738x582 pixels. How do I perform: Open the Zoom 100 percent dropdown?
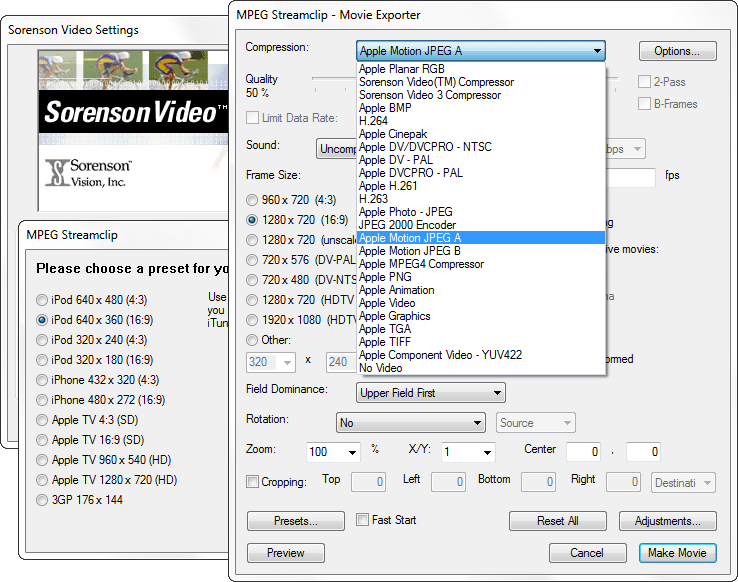(x=333, y=452)
